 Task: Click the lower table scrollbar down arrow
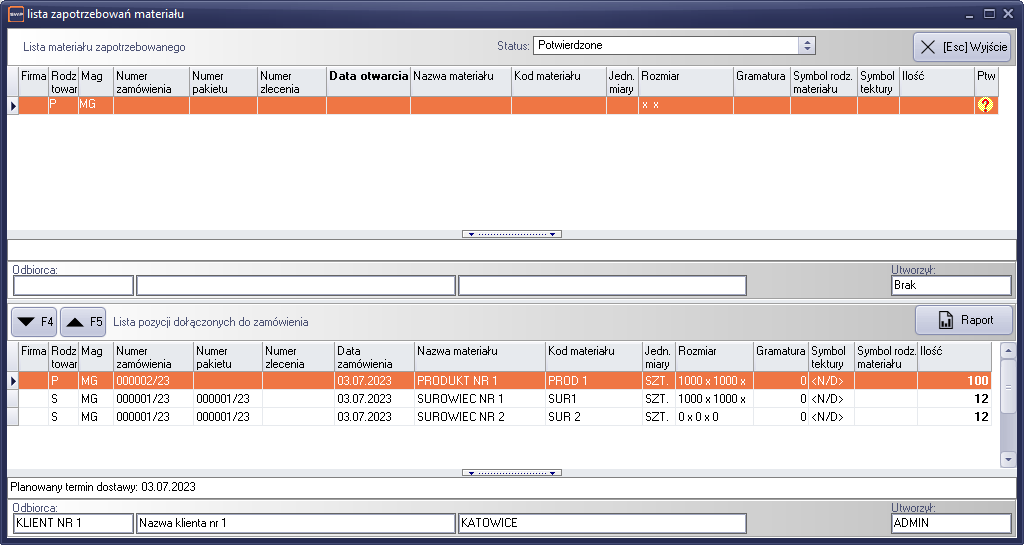[x=1008, y=459]
